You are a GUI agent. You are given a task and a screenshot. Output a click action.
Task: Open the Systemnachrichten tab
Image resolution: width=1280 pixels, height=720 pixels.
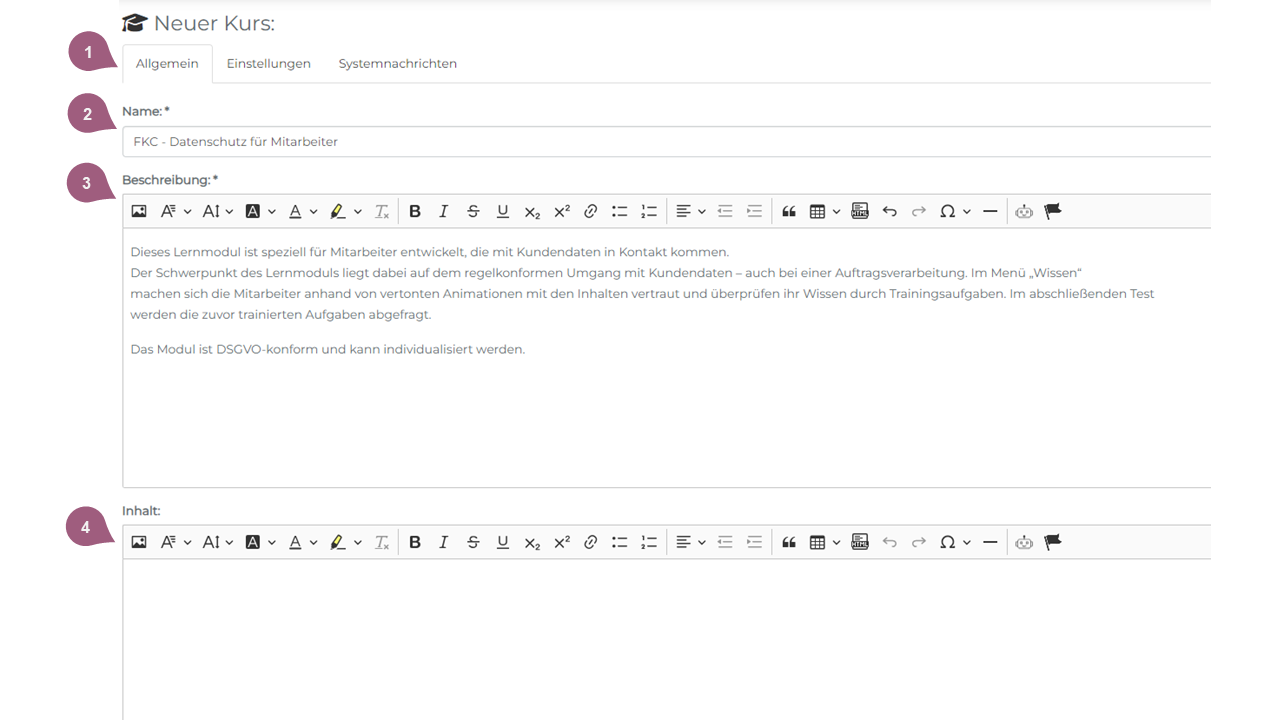point(397,64)
